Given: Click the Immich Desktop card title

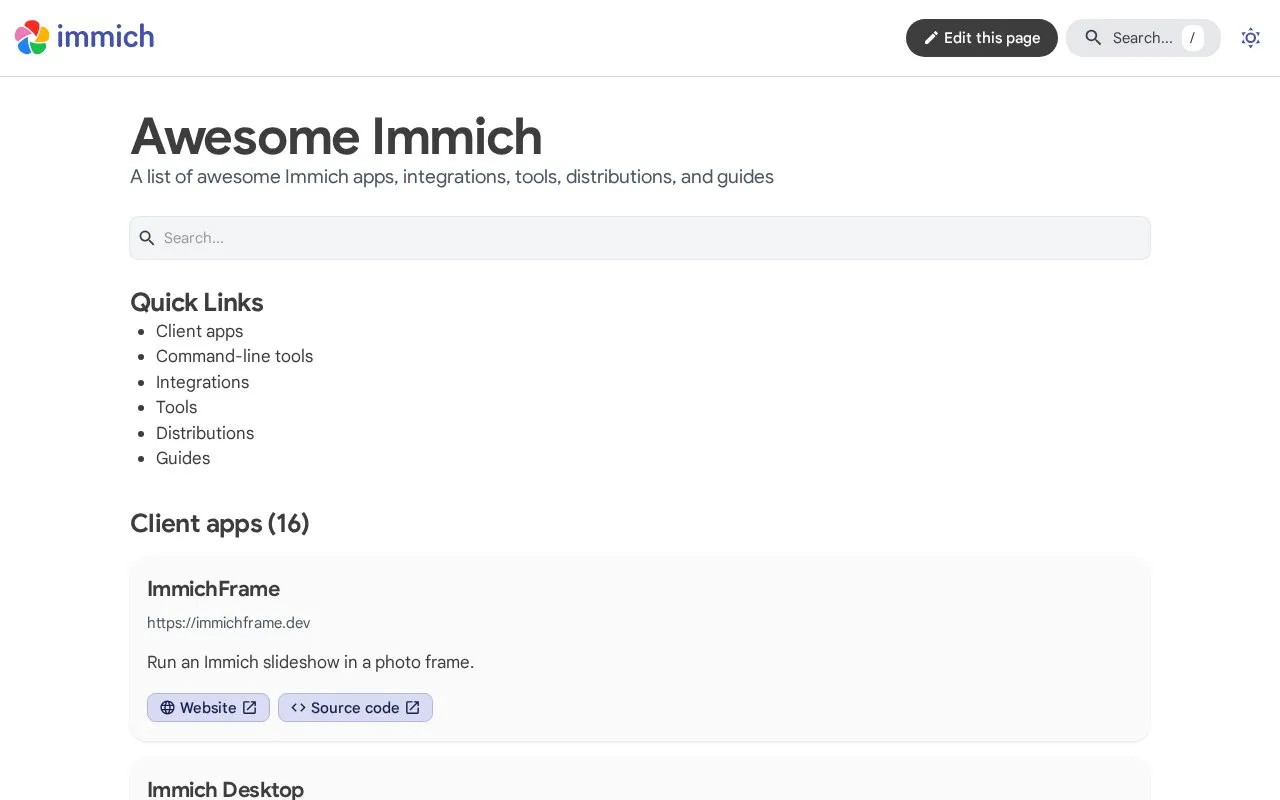Looking at the screenshot, I should click(x=225, y=789).
